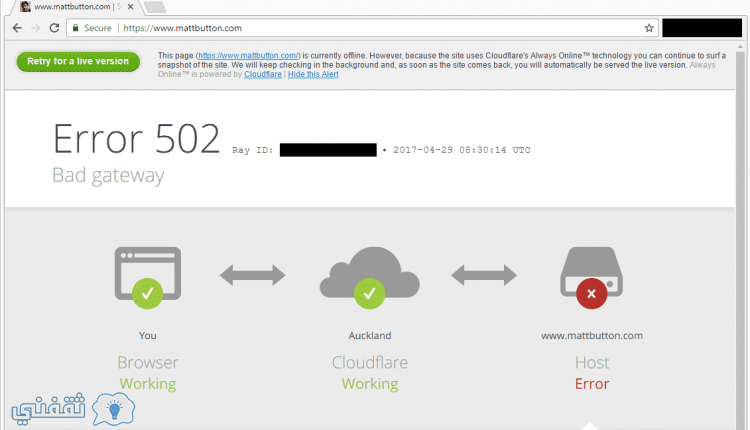
Task: Click the Error 502 heading
Action: pyautogui.click(x=136, y=139)
